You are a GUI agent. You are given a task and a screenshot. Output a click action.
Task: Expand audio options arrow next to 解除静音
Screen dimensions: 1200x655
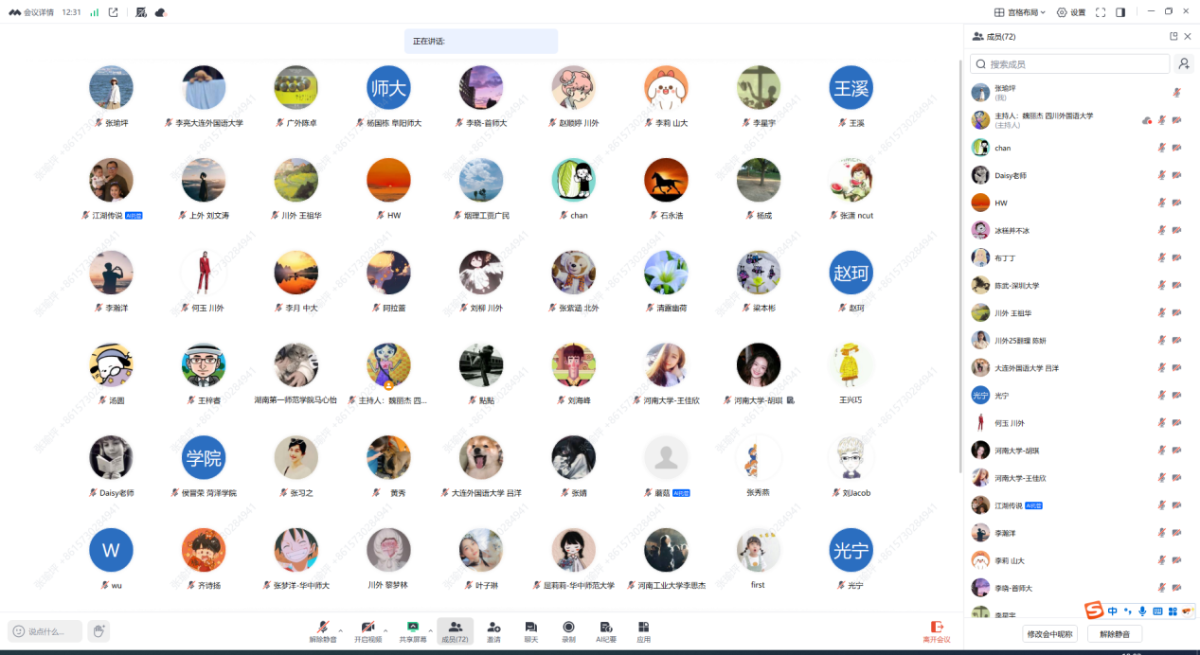point(340,630)
